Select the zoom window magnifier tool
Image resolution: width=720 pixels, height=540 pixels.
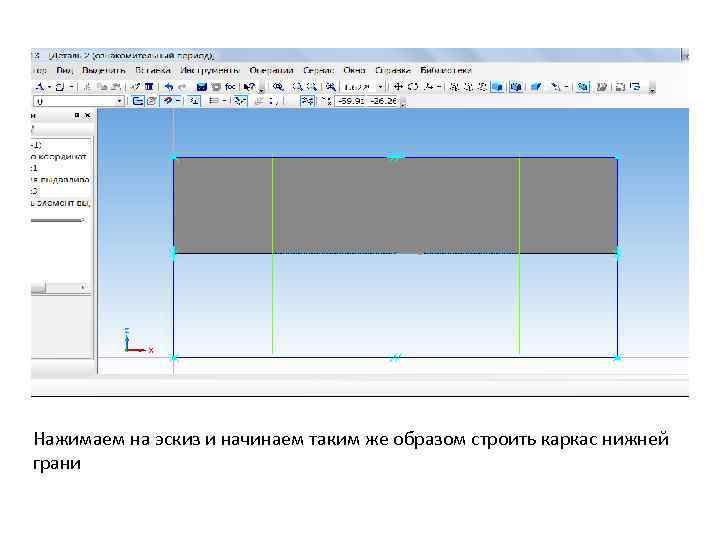(x=278, y=86)
